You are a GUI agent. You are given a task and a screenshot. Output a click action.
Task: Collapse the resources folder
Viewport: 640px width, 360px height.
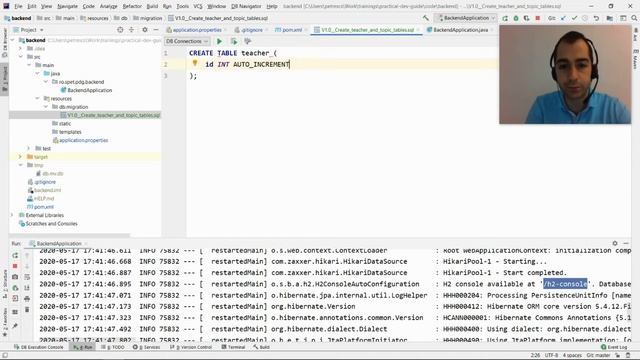(x=37, y=98)
